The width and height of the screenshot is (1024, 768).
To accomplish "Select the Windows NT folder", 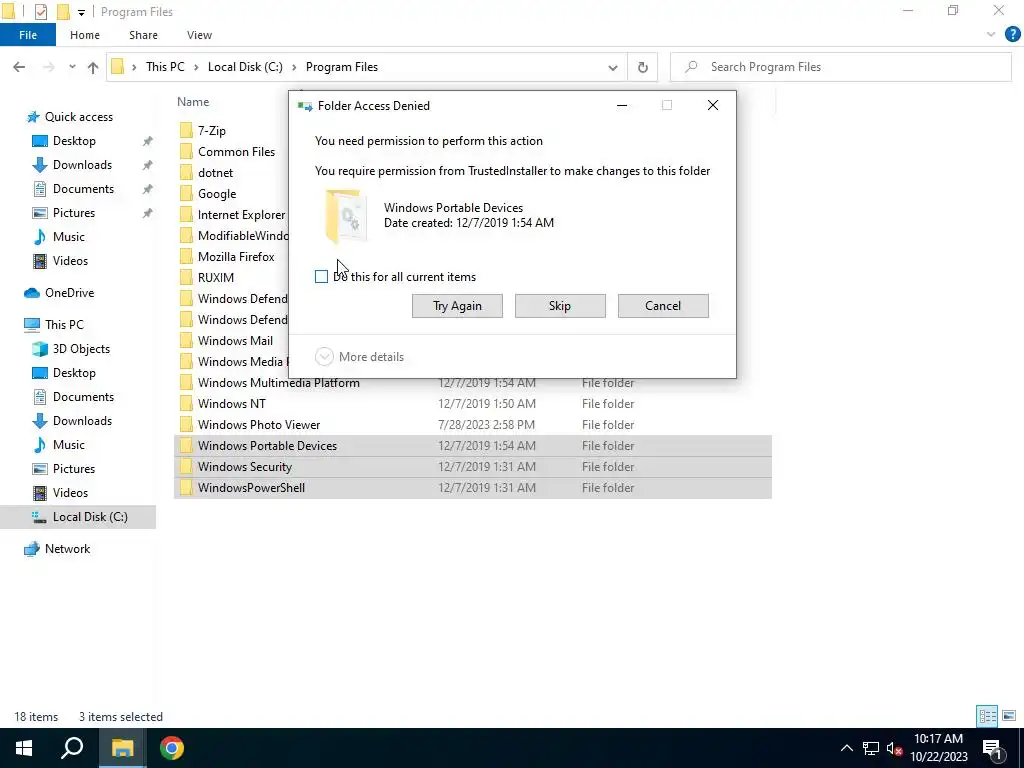I will 231,404.
